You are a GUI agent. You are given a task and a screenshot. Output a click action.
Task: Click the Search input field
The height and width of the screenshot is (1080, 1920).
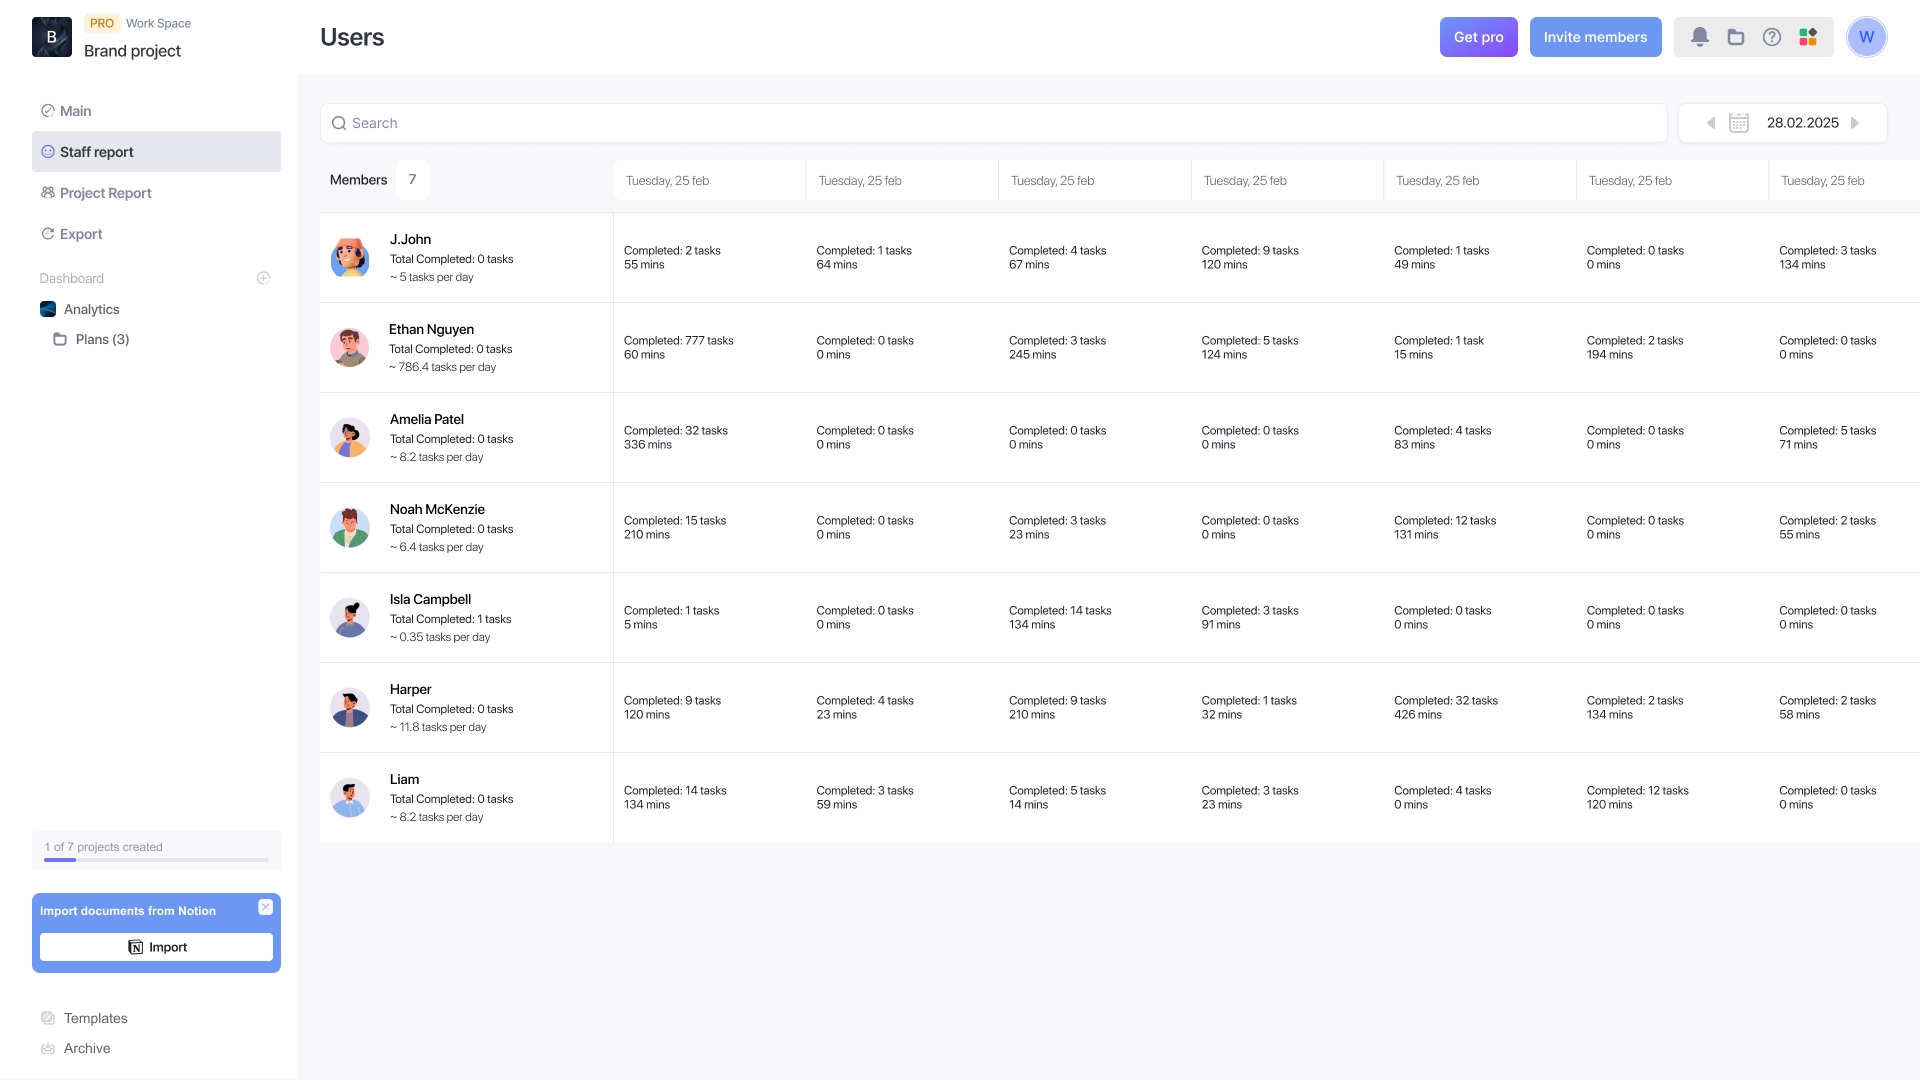point(993,123)
